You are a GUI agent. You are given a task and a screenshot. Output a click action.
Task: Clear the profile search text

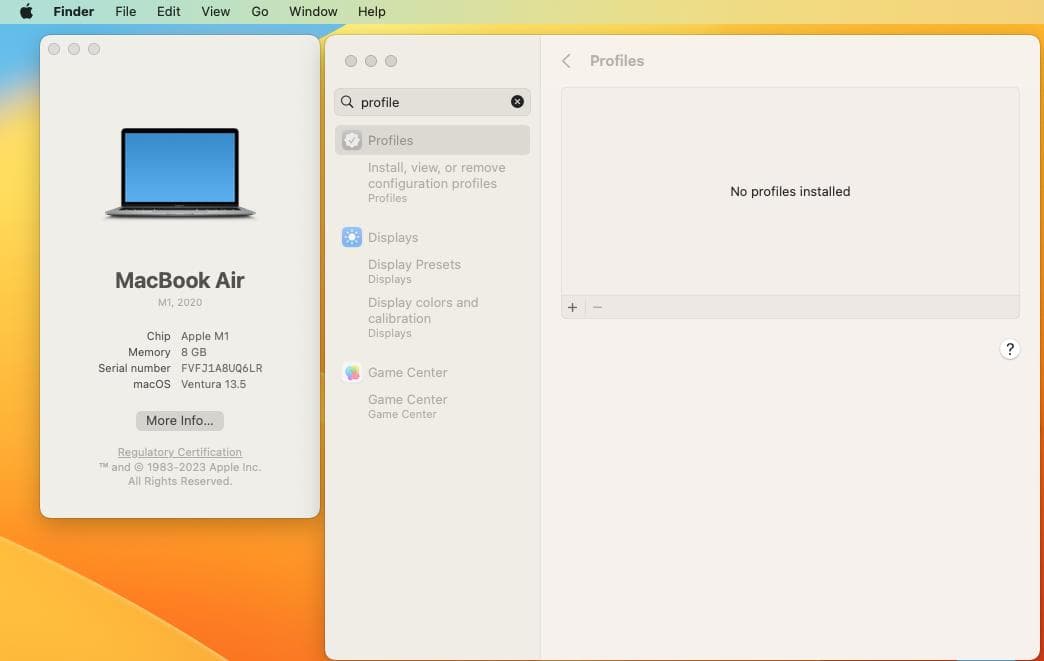[x=517, y=102]
